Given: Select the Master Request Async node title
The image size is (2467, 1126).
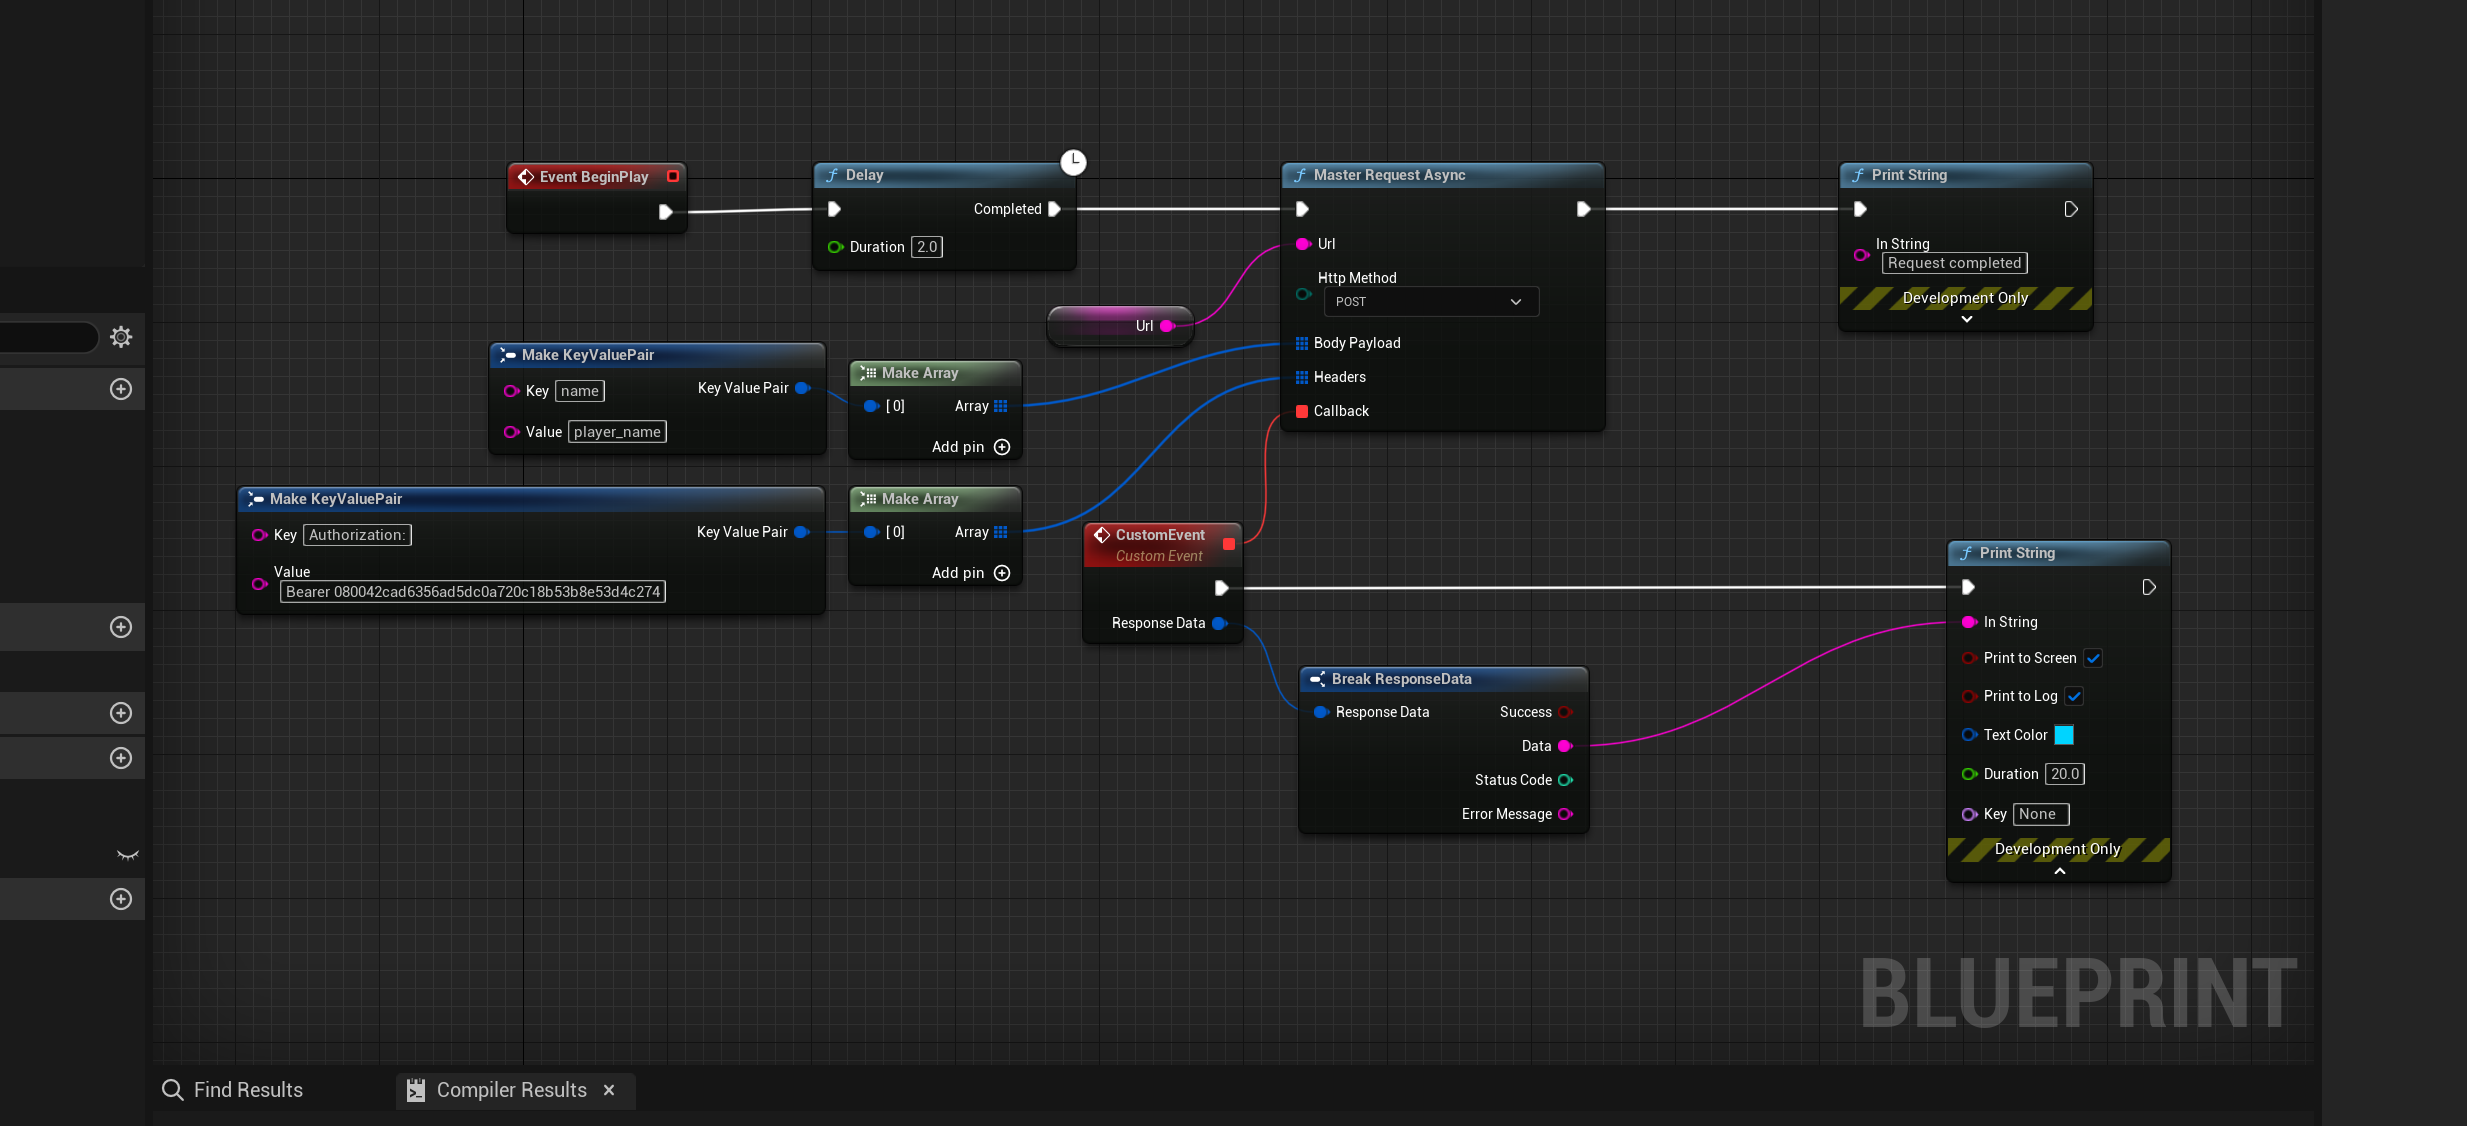Looking at the screenshot, I should coord(1389,175).
